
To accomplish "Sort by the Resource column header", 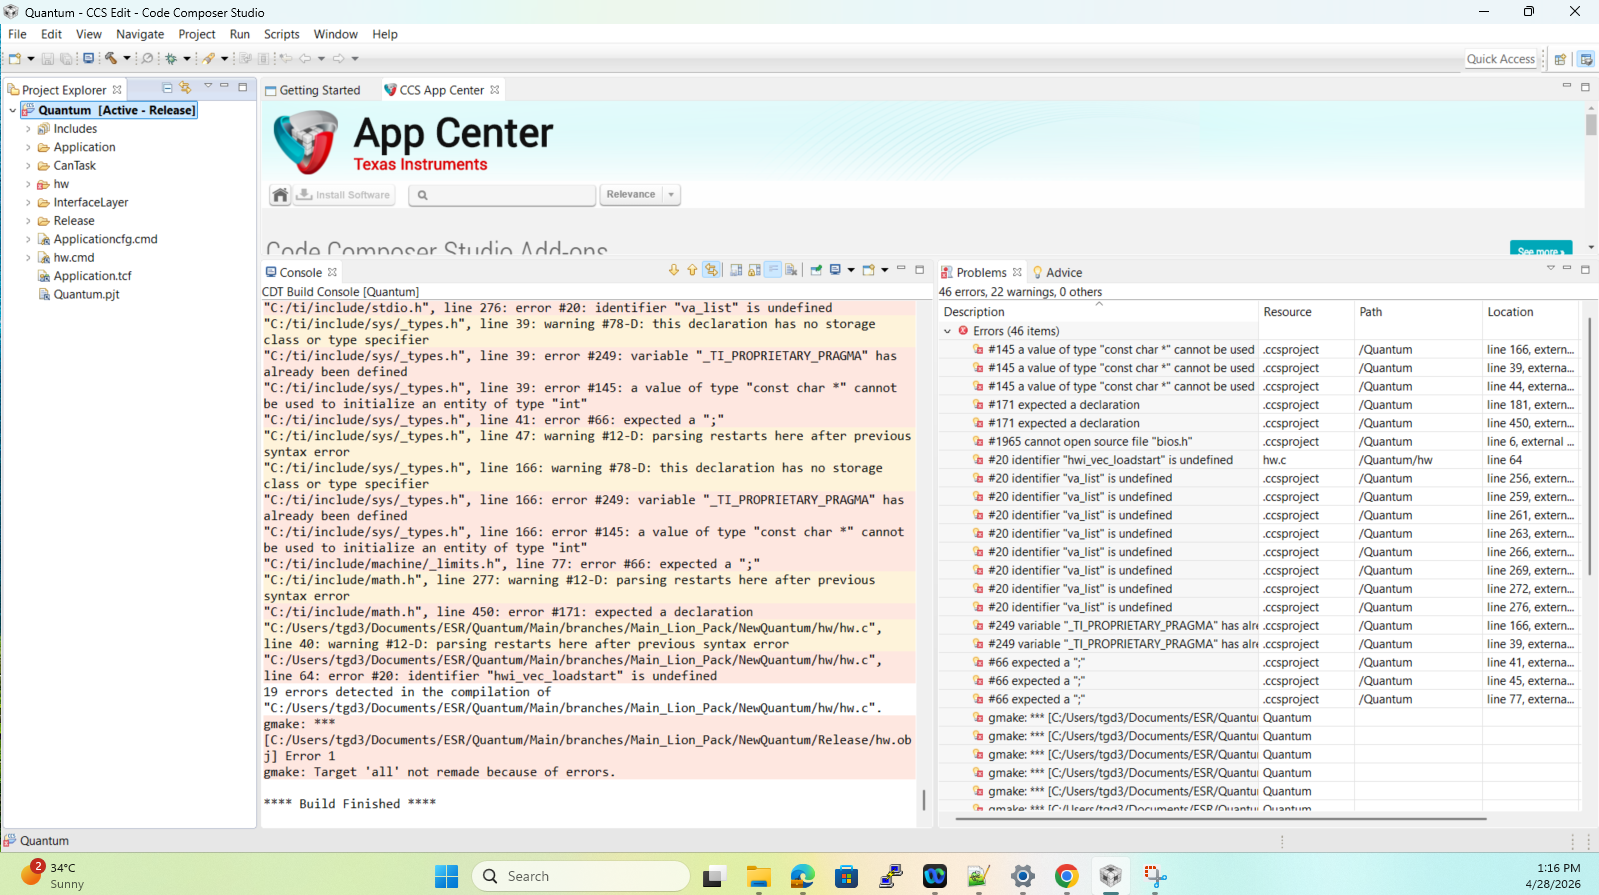I will (1306, 312).
